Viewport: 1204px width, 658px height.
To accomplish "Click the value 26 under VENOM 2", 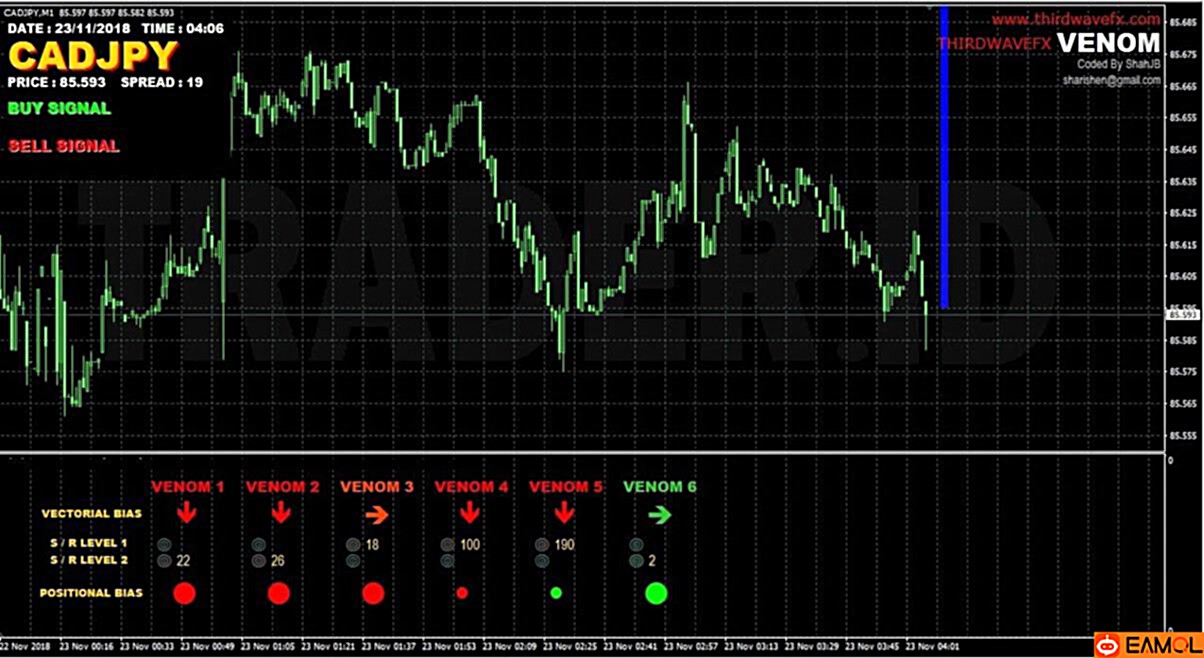I will [x=278, y=561].
